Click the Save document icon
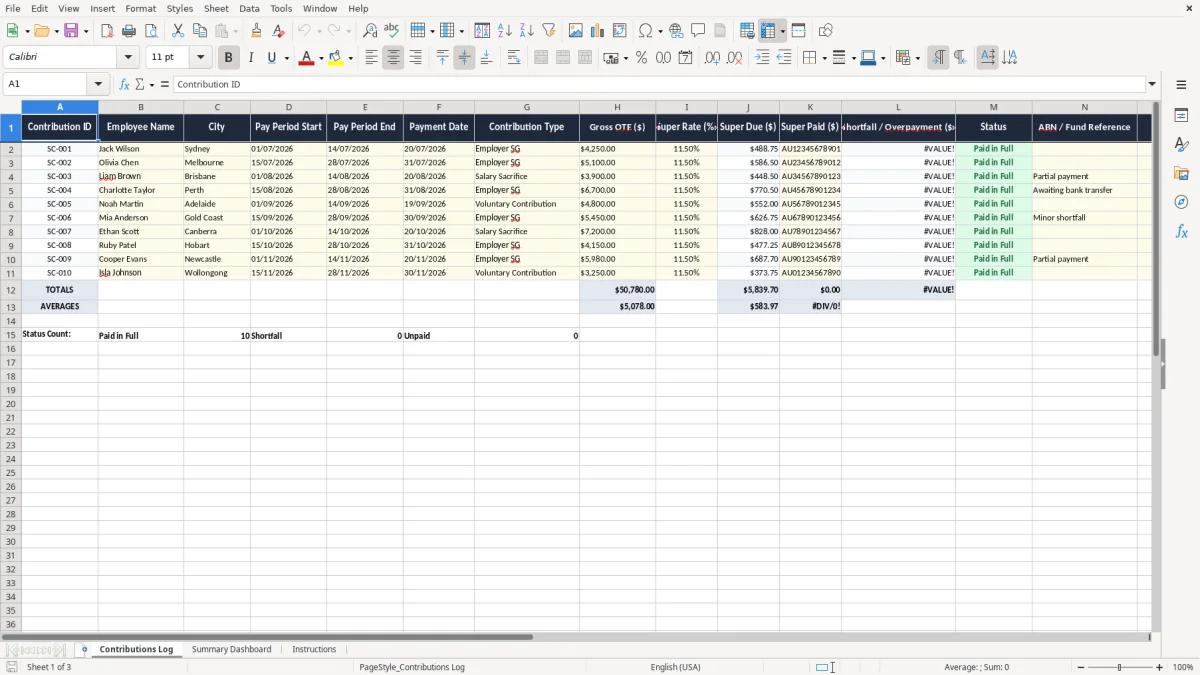The height and width of the screenshot is (675, 1200). click(x=71, y=31)
